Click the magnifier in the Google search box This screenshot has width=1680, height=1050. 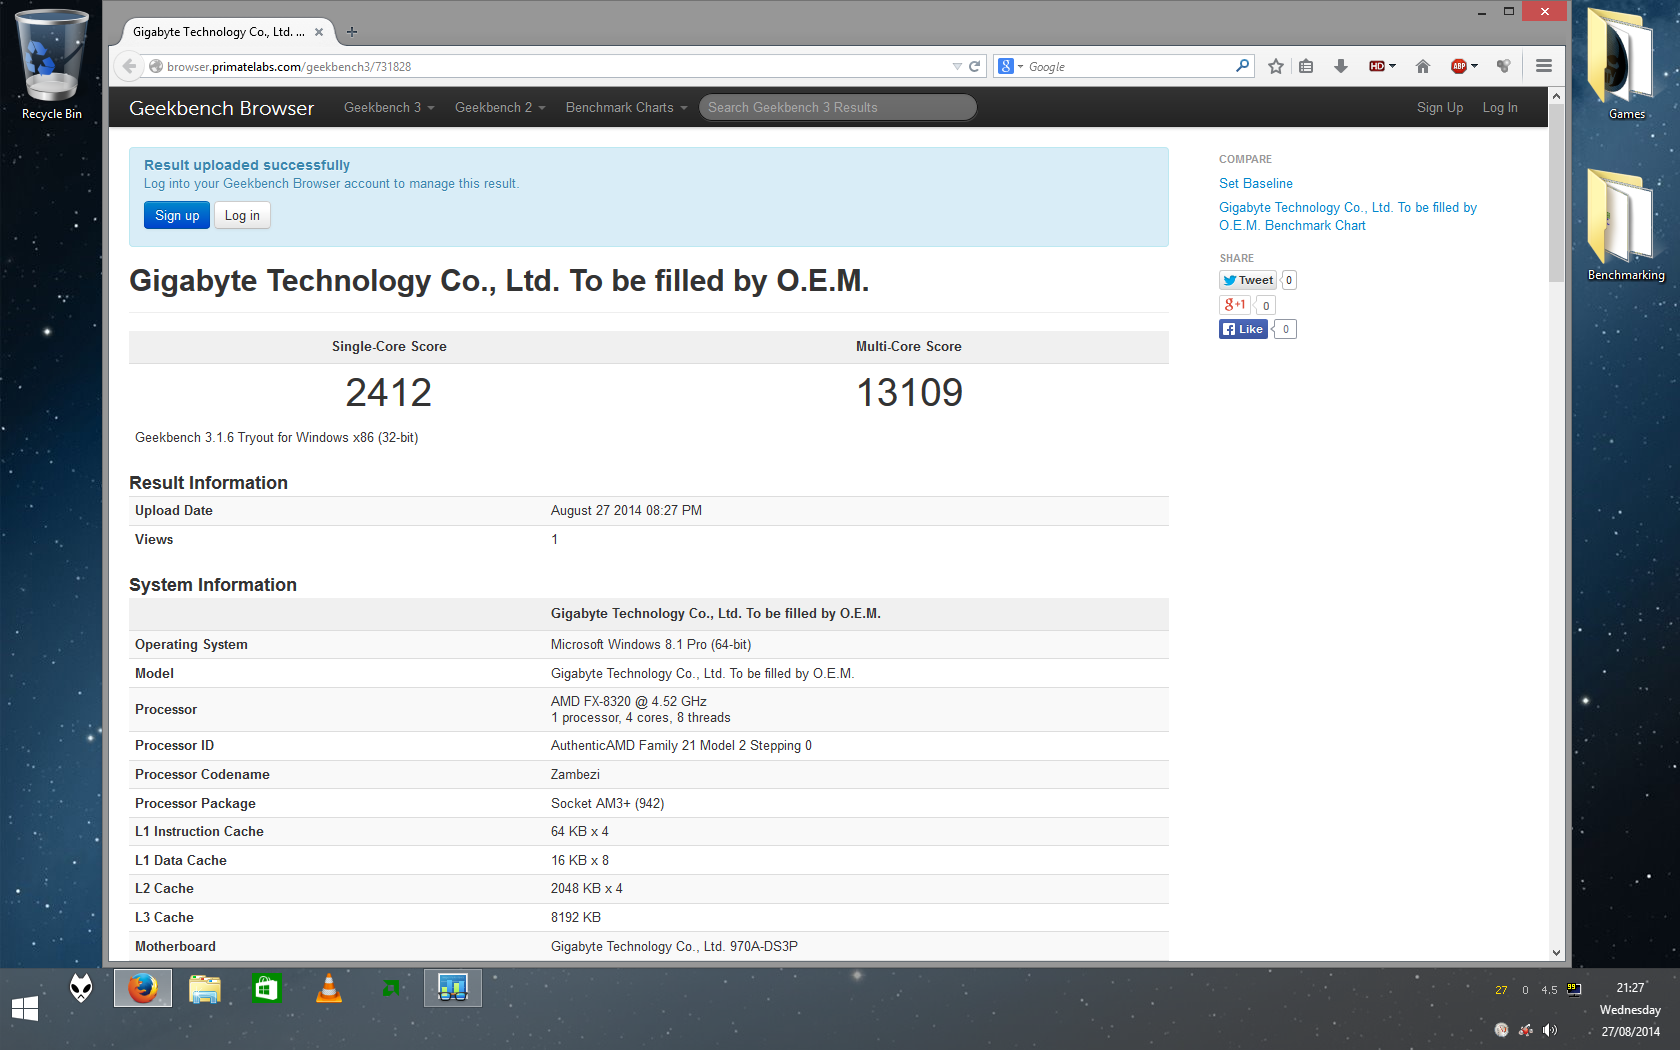click(x=1242, y=66)
